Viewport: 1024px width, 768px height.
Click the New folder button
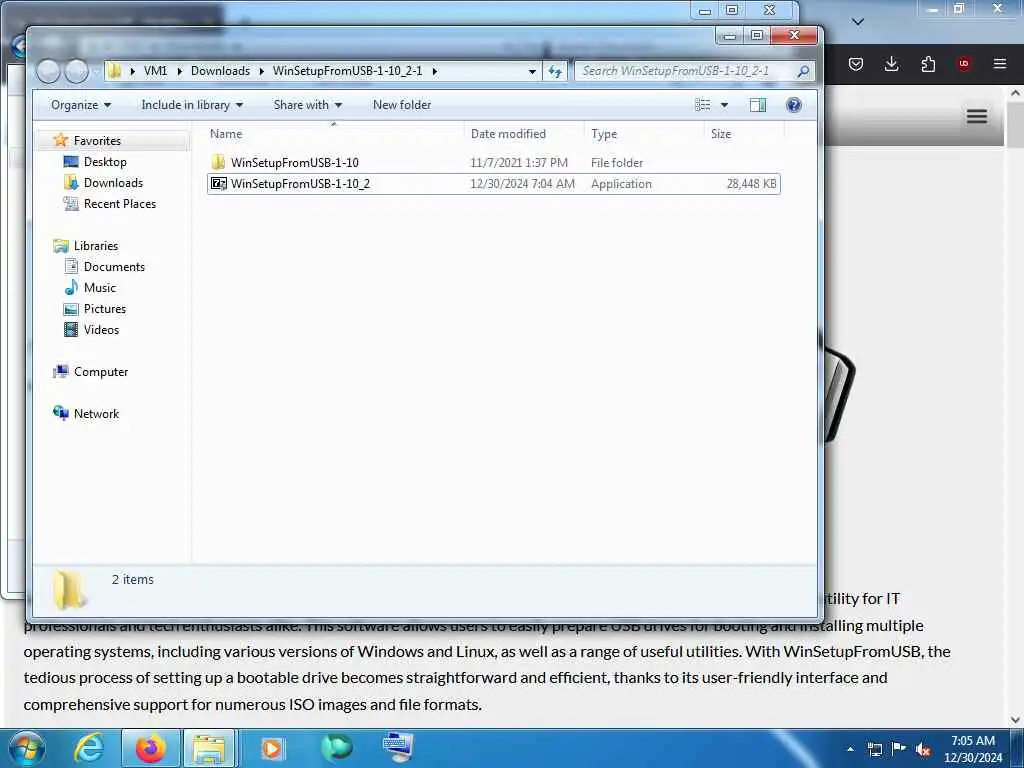click(402, 105)
